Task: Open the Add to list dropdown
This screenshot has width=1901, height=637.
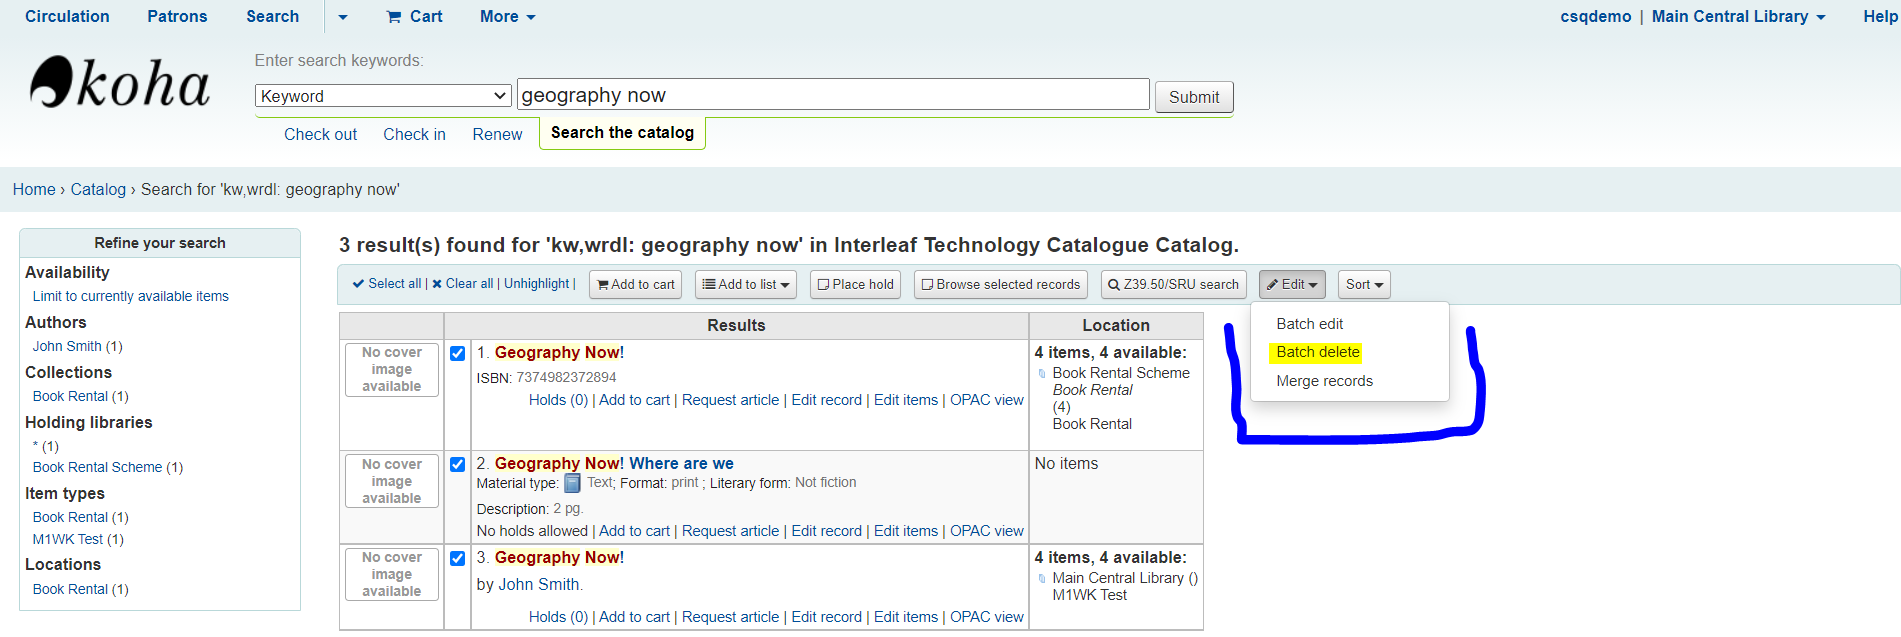Action: (x=746, y=284)
